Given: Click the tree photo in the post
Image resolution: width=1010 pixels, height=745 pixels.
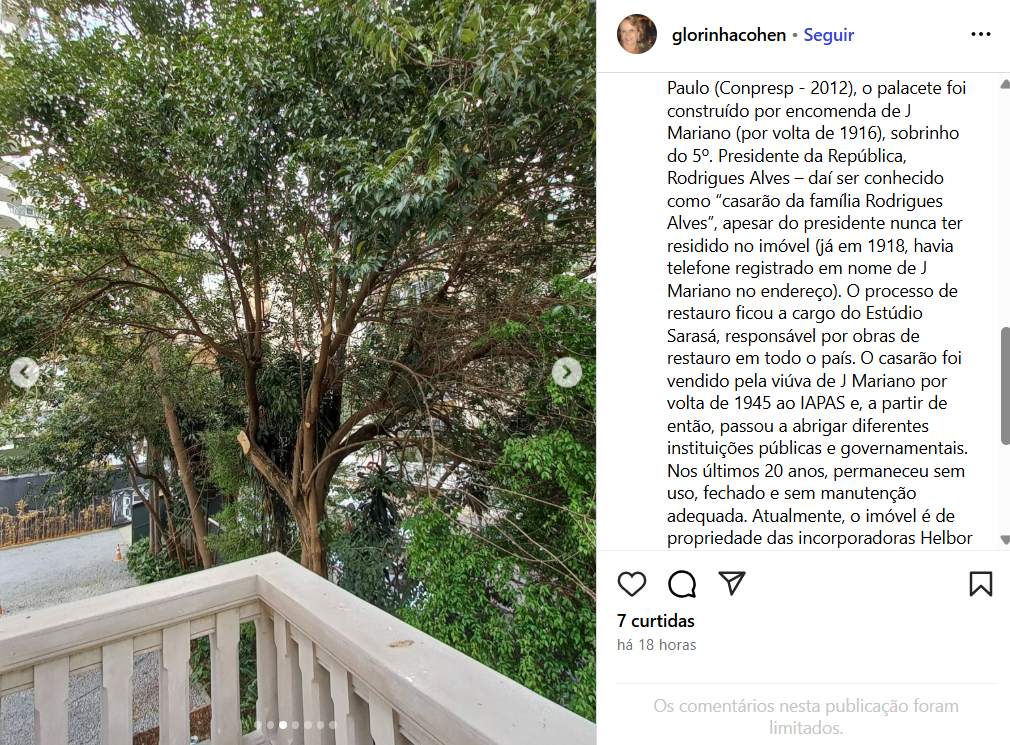Looking at the screenshot, I should (x=298, y=372).
